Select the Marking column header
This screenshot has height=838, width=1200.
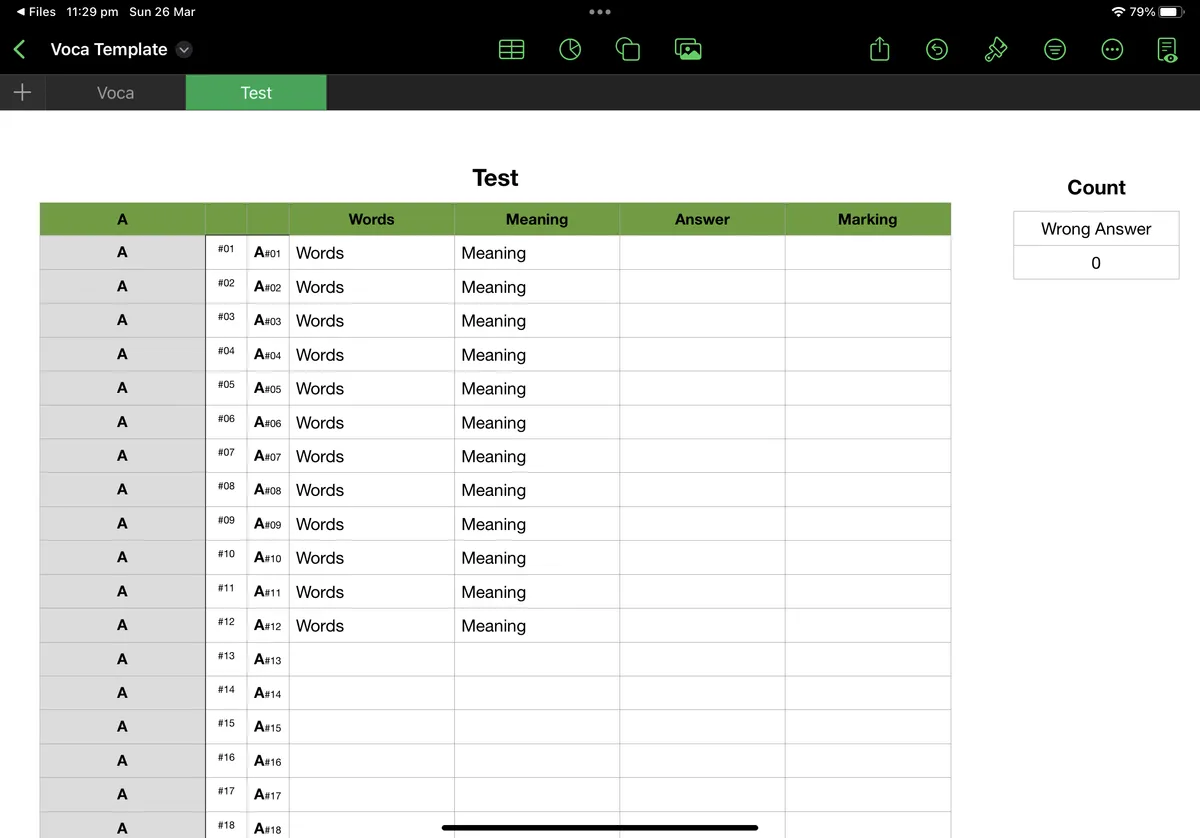(x=867, y=219)
